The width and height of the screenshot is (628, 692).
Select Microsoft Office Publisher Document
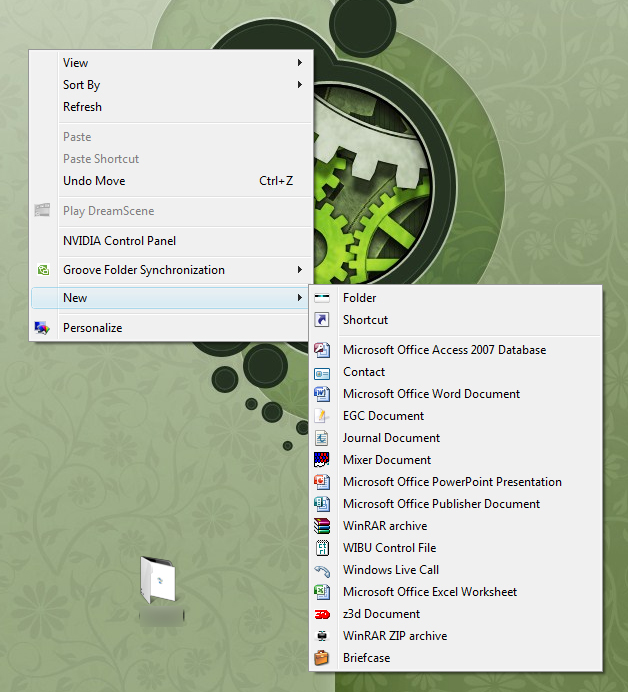pyautogui.click(x=441, y=504)
